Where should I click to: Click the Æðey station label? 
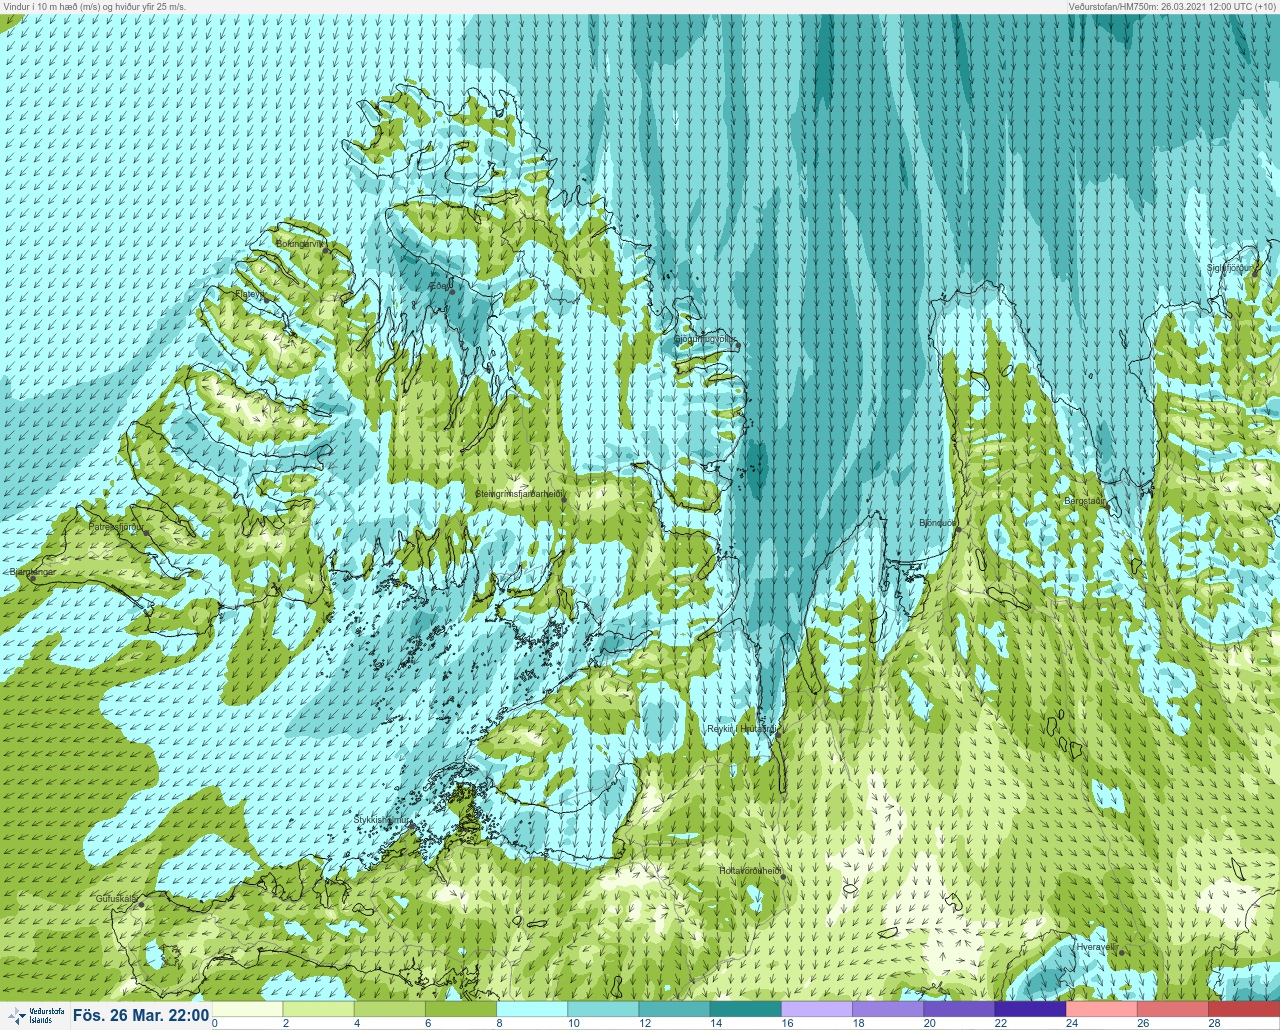440,286
